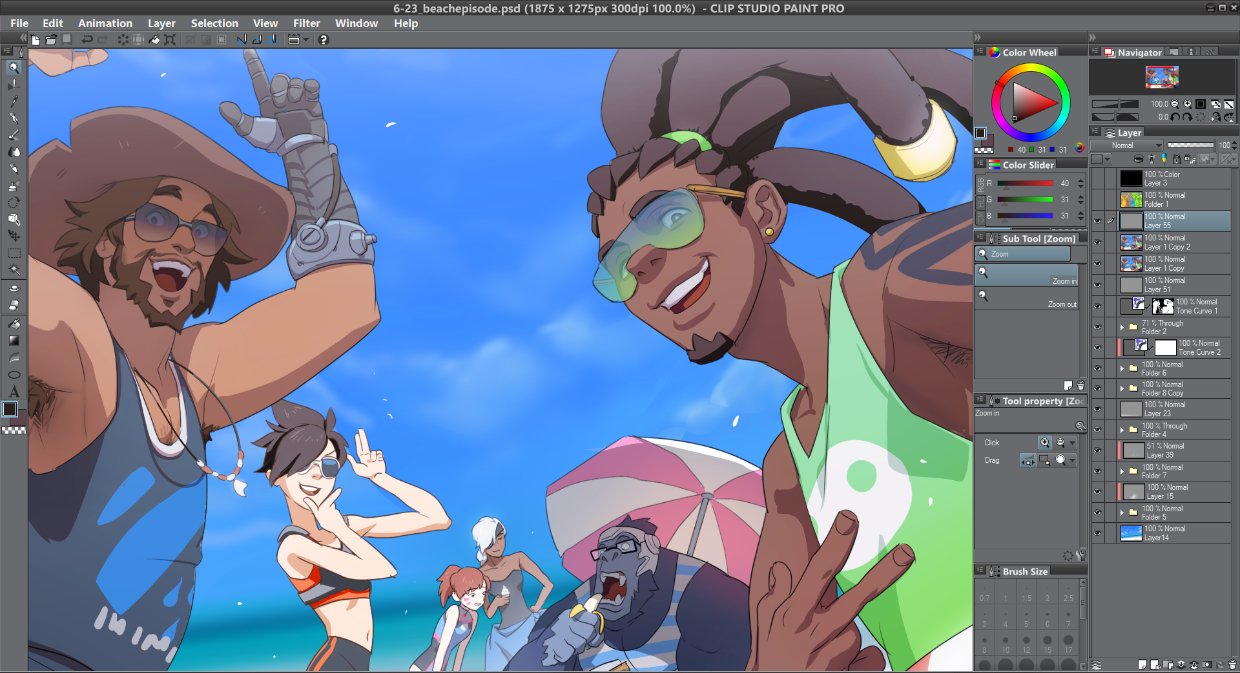Select the Fill bucket tool in the tool palette
The height and width of the screenshot is (673, 1240).
click(x=14, y=323)
